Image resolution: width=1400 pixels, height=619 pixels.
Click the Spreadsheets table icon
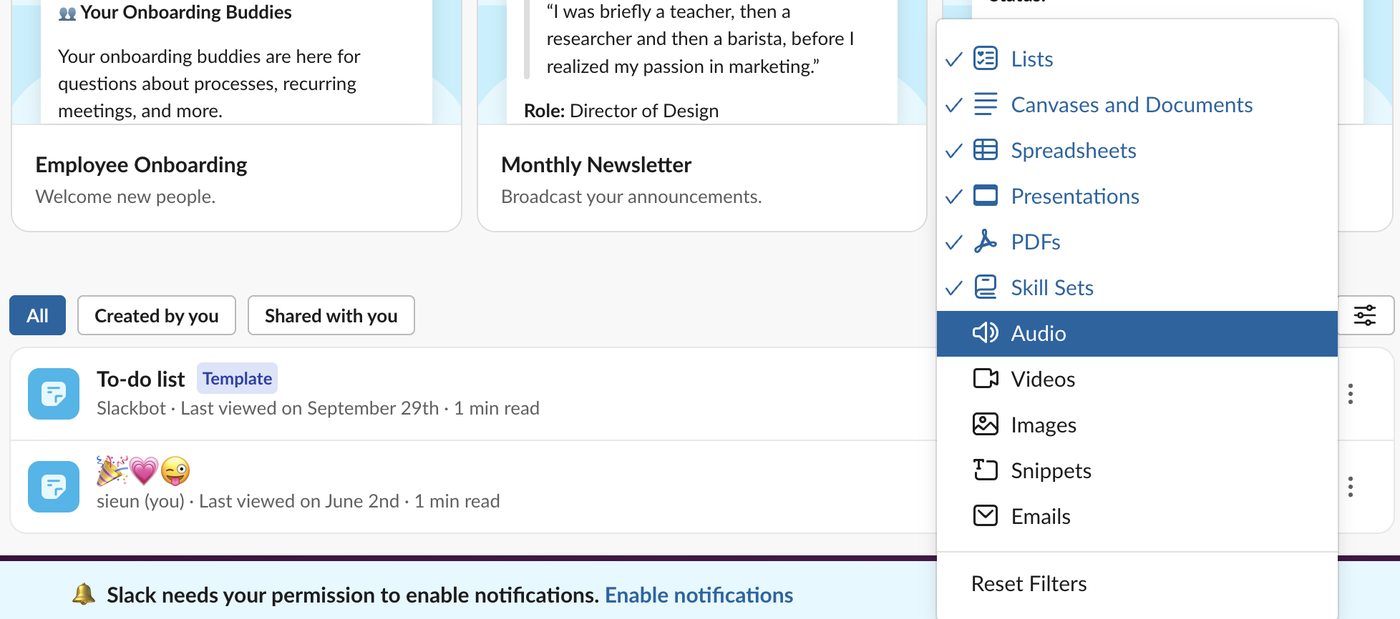985,150
